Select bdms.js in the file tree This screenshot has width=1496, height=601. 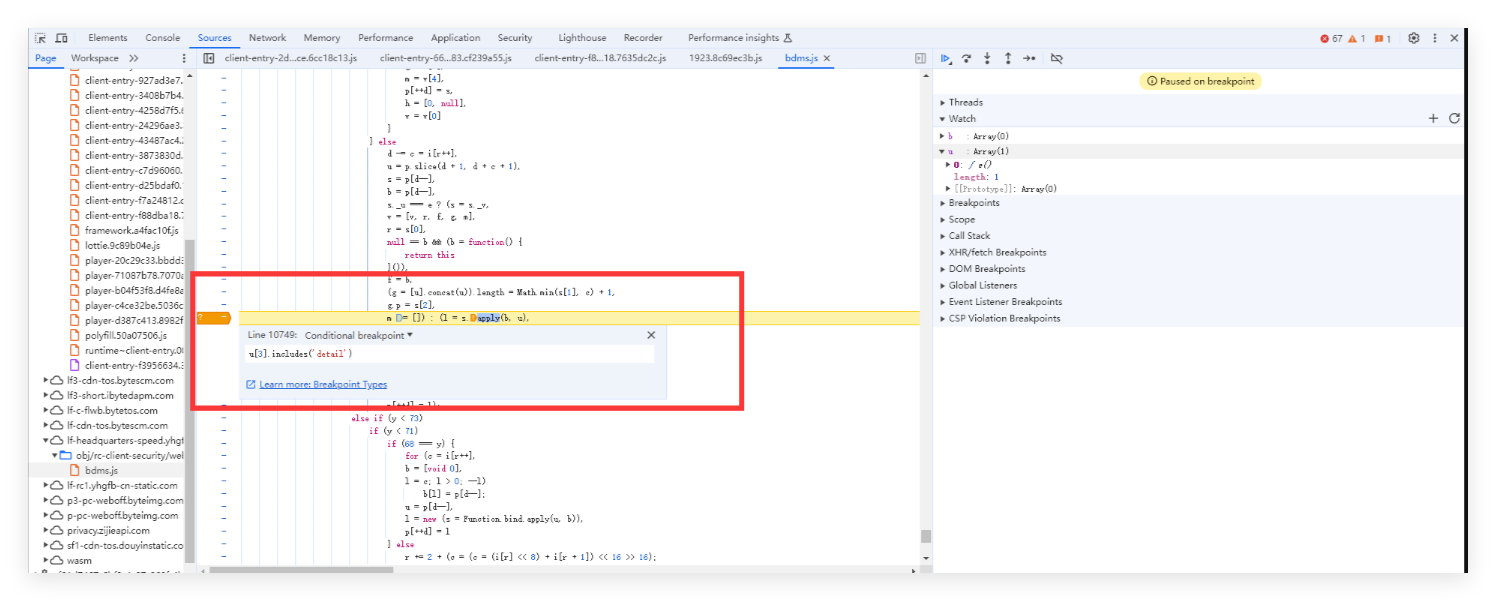(101, 470)
